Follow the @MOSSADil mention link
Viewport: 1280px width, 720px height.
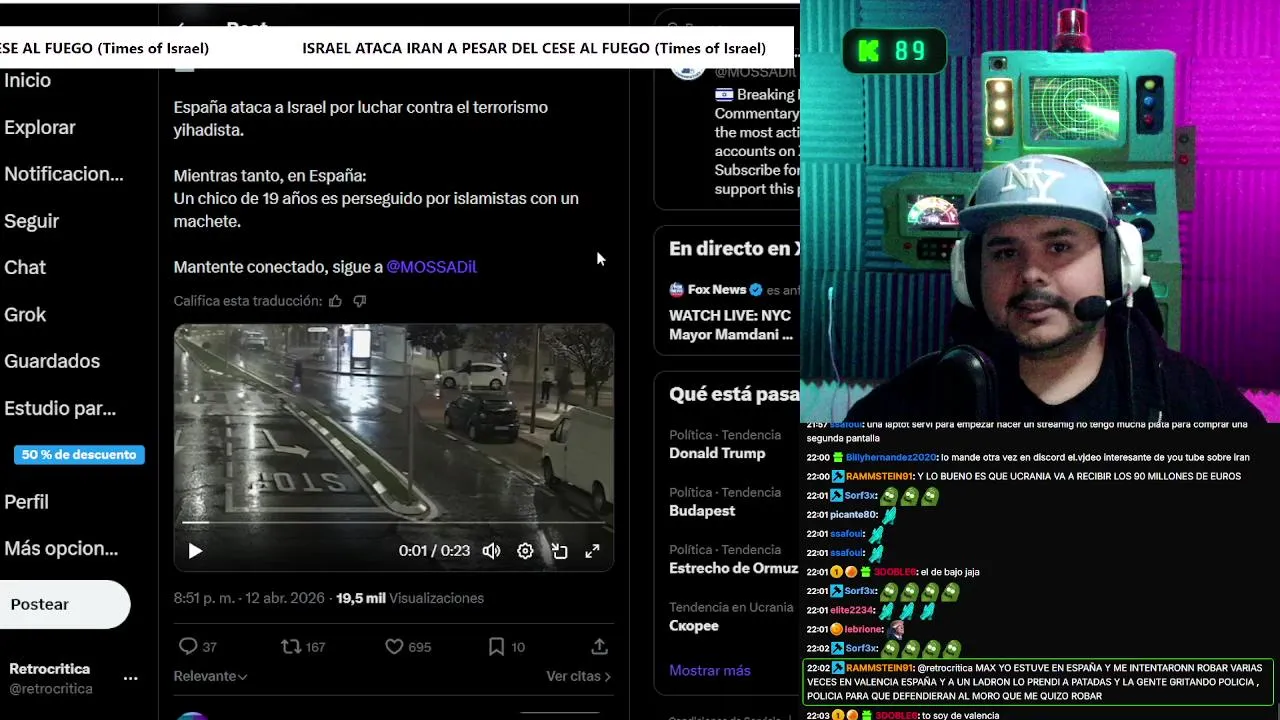pos(431,267)
